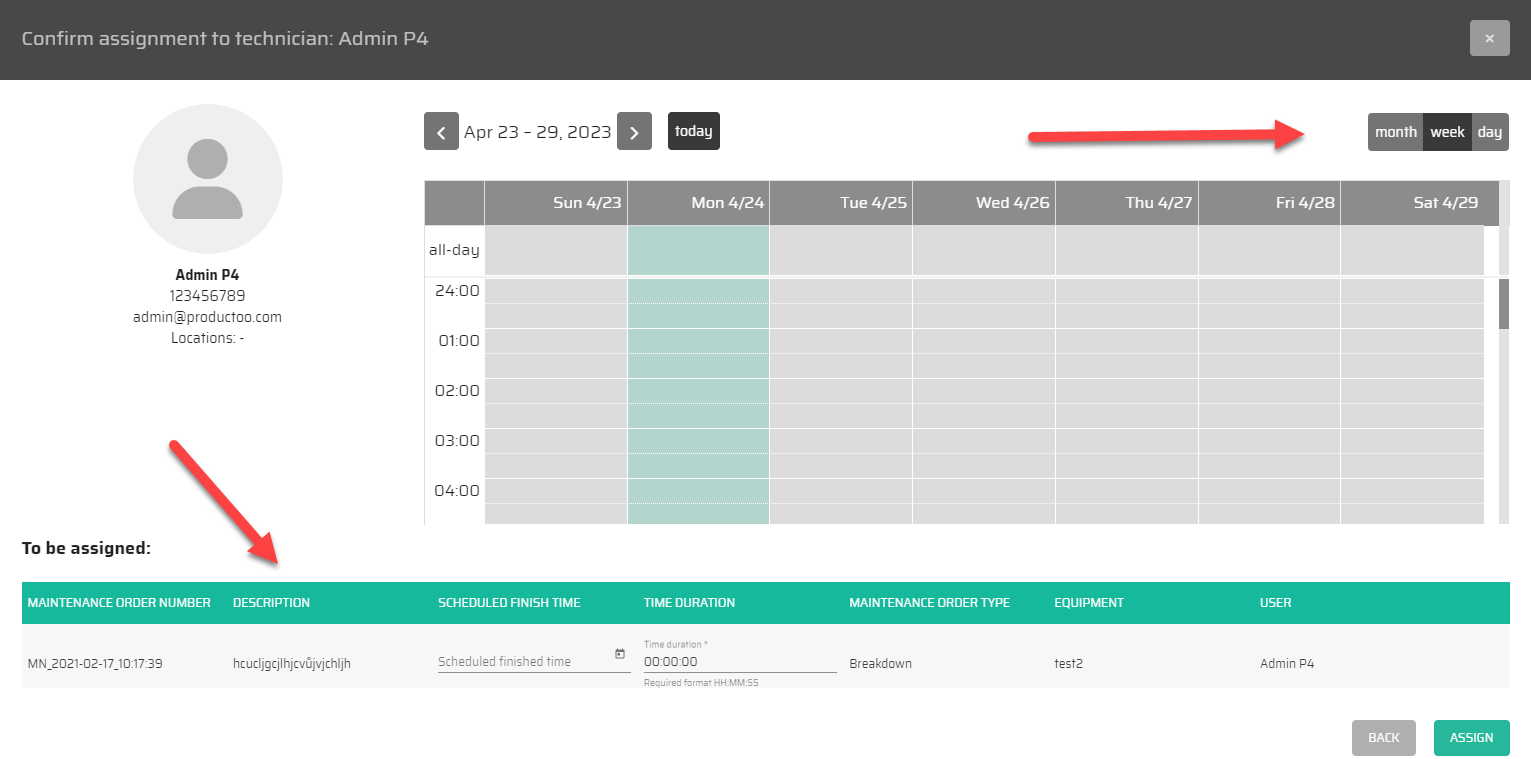Switch calendar to month view
The image size is (1531, 759).
point(1395,132)
